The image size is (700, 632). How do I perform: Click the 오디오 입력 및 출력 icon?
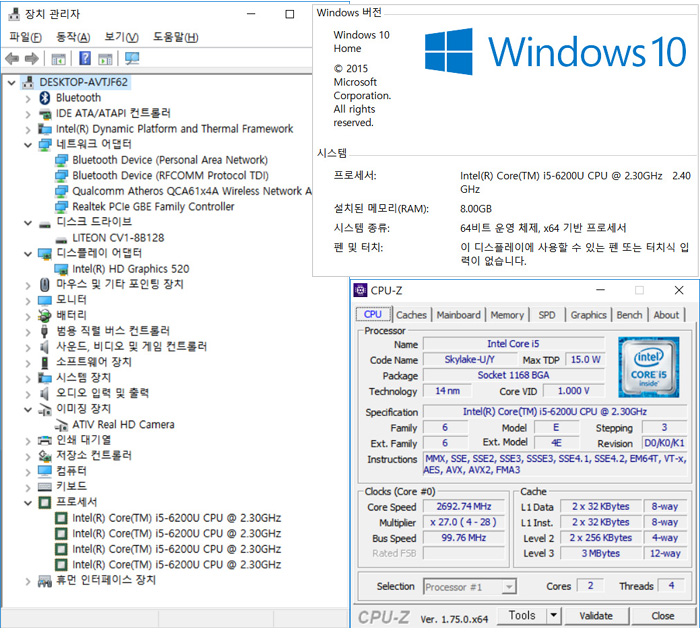45,394
